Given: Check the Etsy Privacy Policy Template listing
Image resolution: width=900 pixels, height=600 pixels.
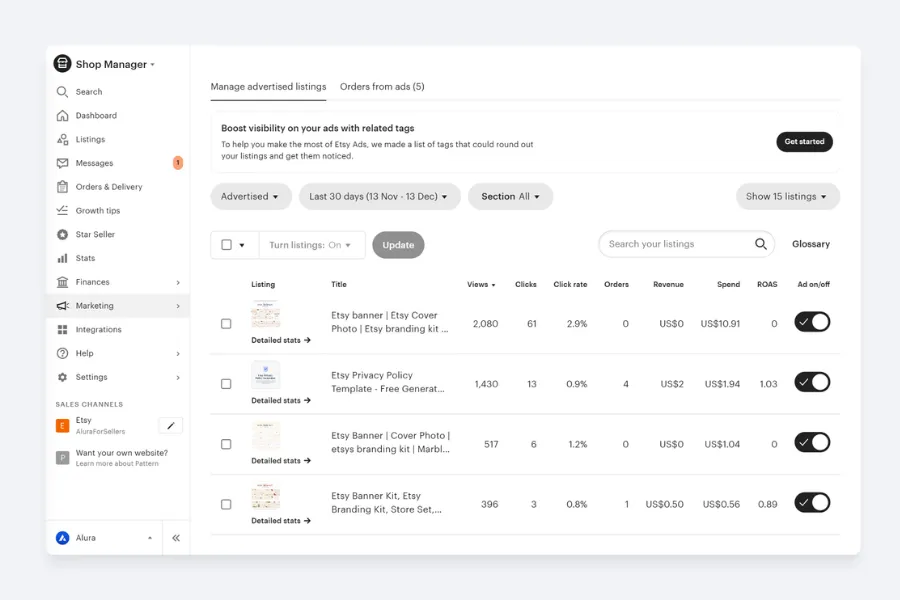Looking at the screenshot, I should tap(226, 384).
